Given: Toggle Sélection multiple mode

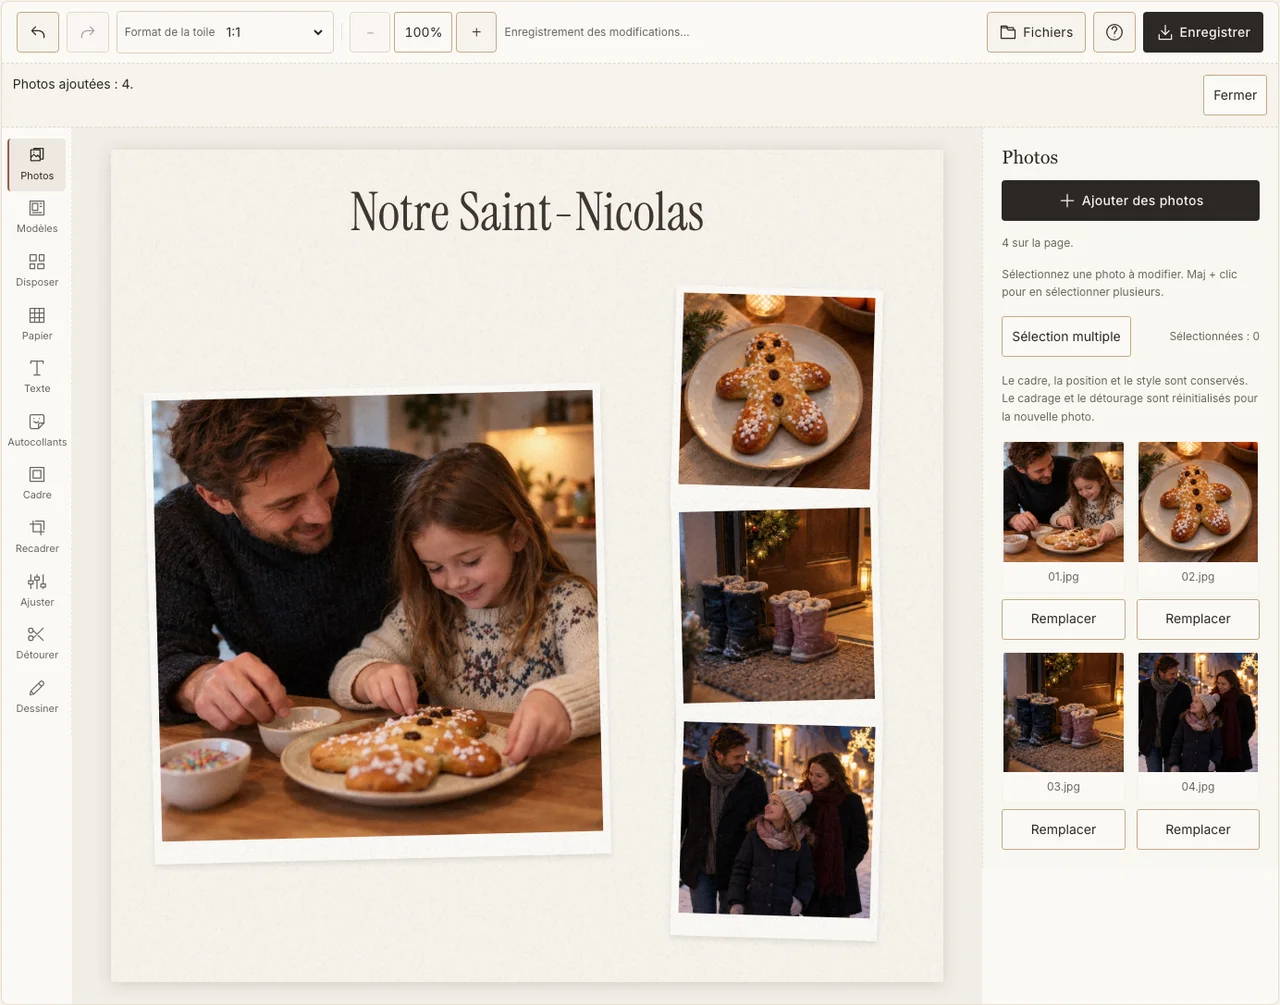Looking at the screenshot, I should pyautogui.click(x=1066, y=336).
